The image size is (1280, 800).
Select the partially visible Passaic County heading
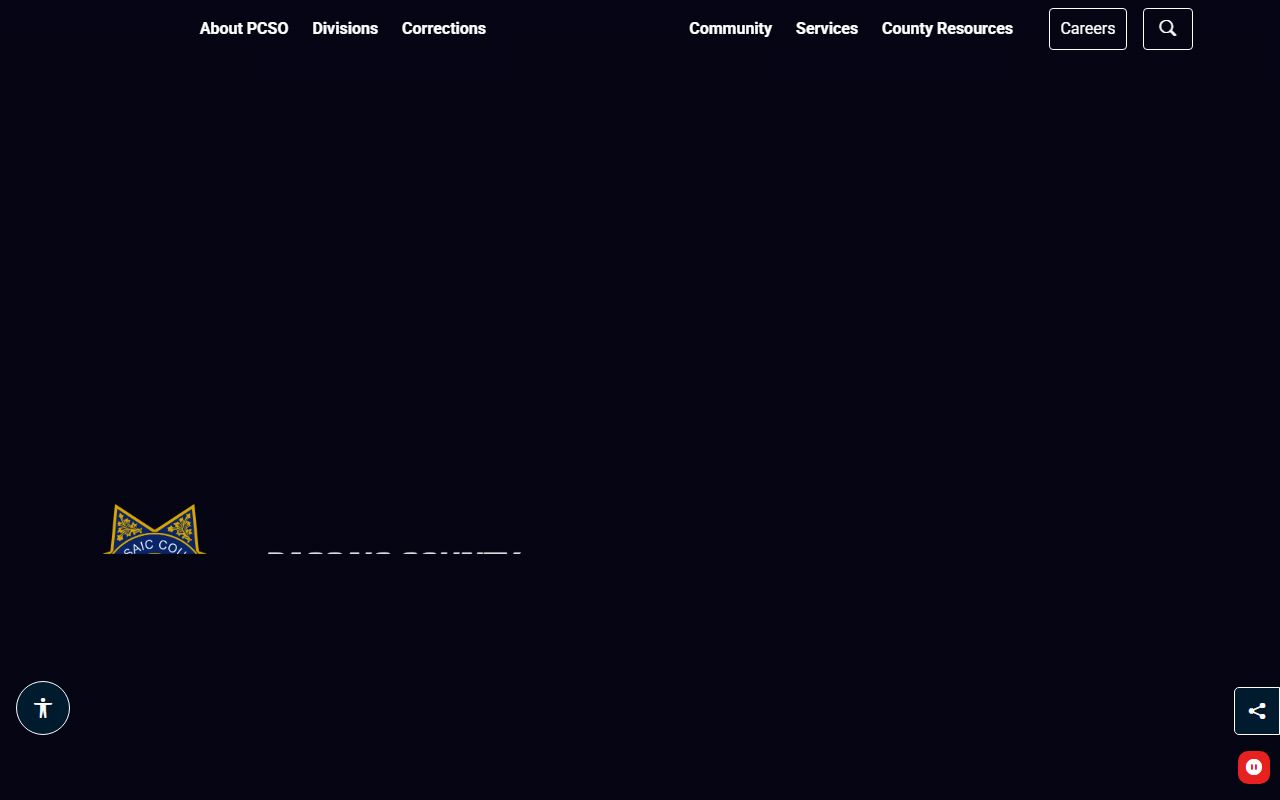pyautogui.click(x=394, y=553)
